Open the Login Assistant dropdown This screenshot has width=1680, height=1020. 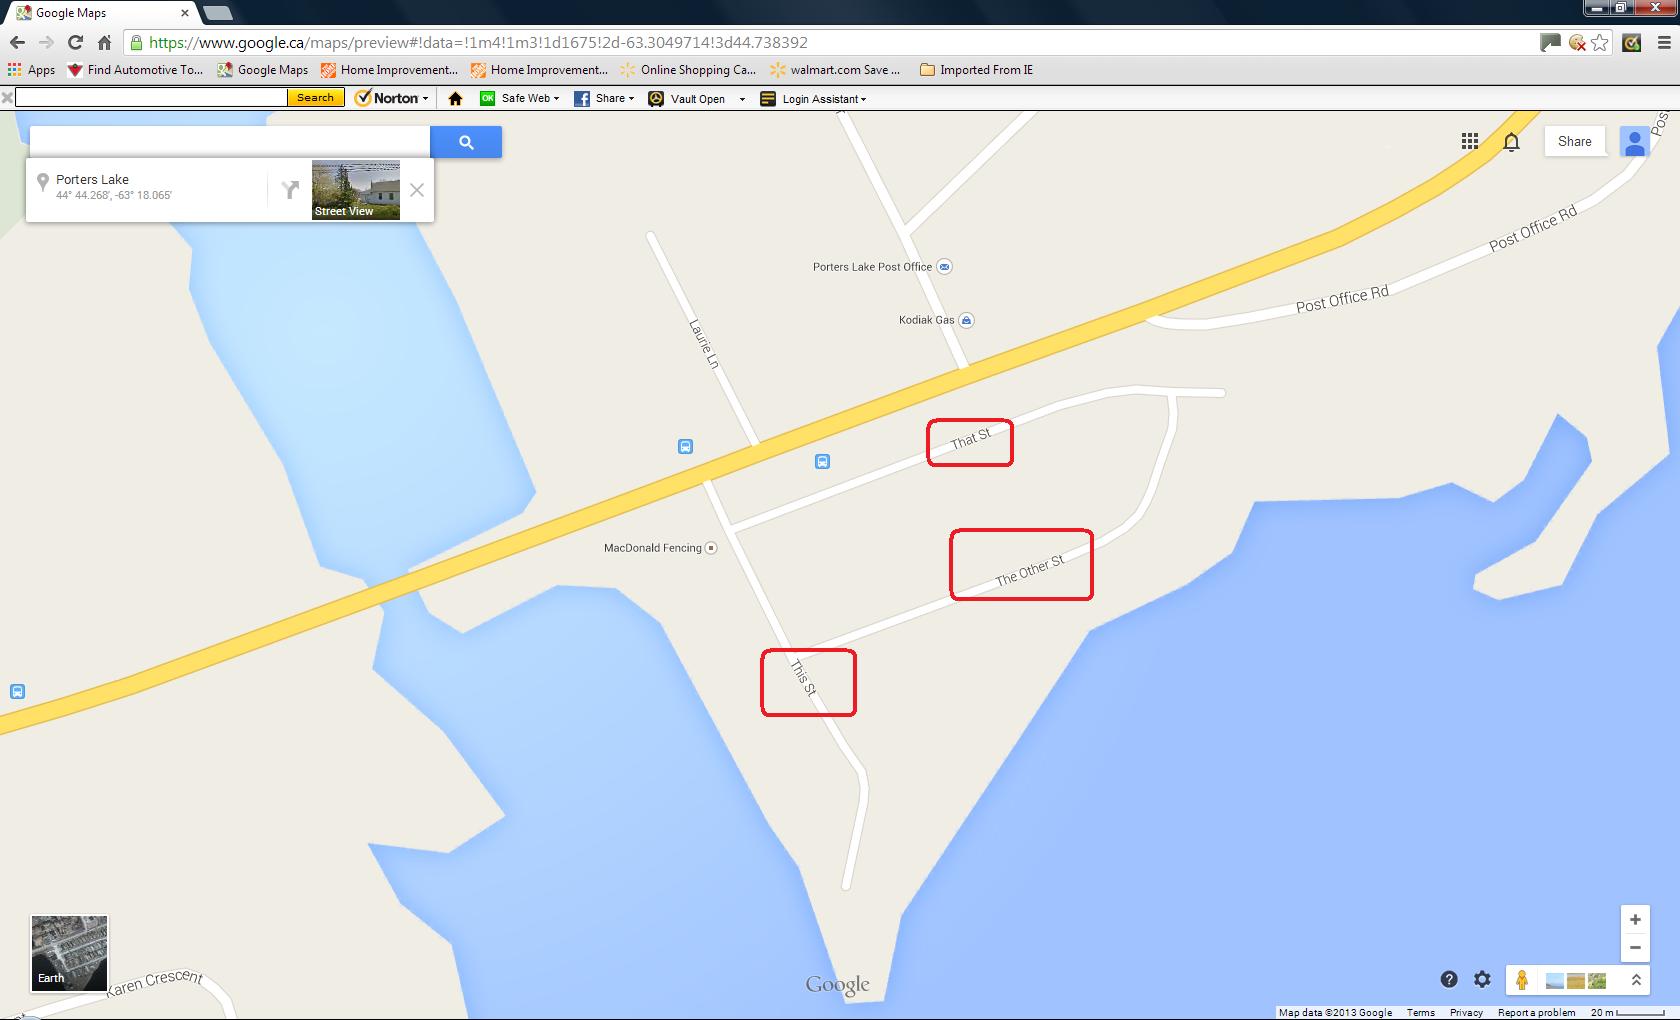pos(814,99)
